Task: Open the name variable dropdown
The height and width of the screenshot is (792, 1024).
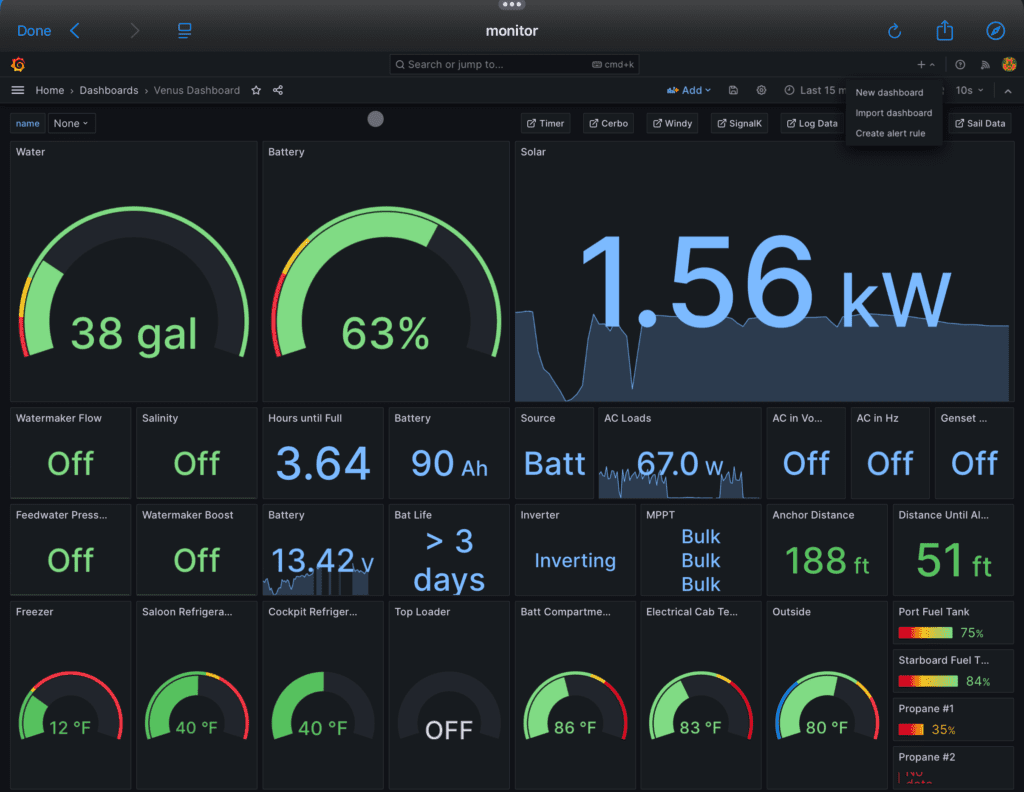Action: [72, 123]
